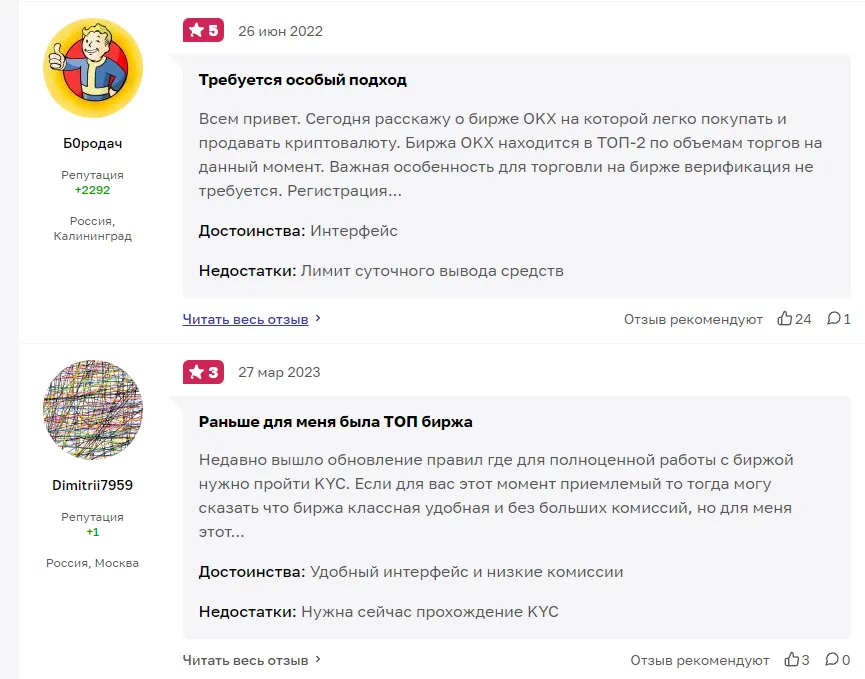This screenshot has height=679, width=865.
Task: Open Б0родач's user profile
Action: (x=92, y=142)
